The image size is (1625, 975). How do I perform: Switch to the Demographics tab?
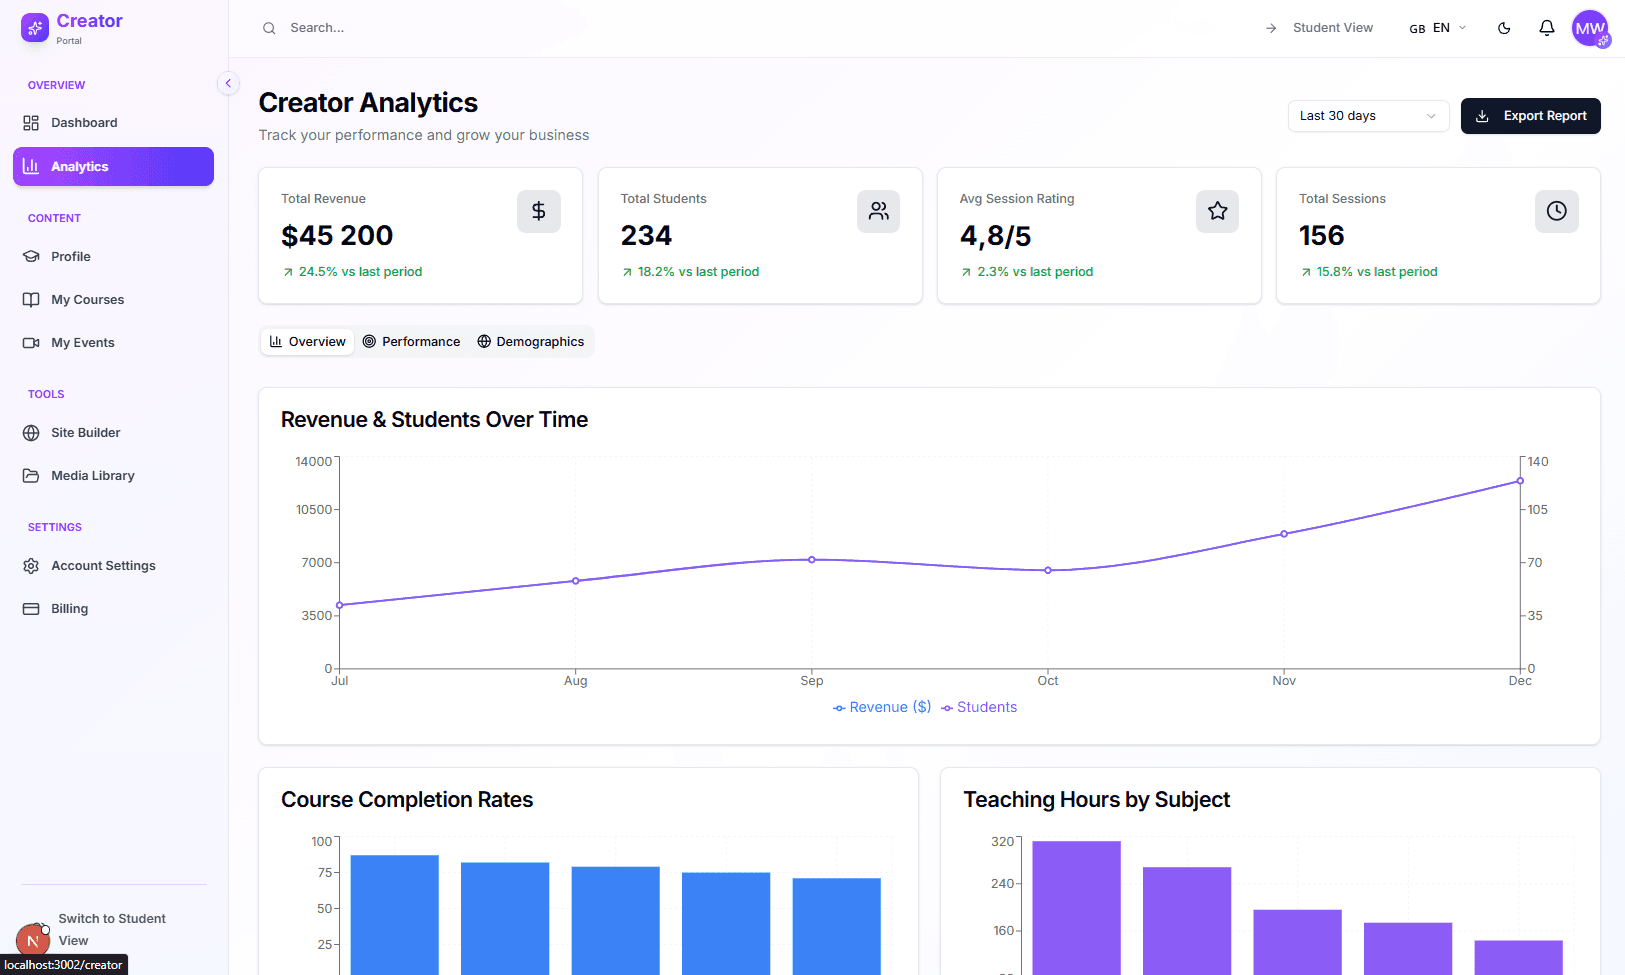tap(531, 342)
